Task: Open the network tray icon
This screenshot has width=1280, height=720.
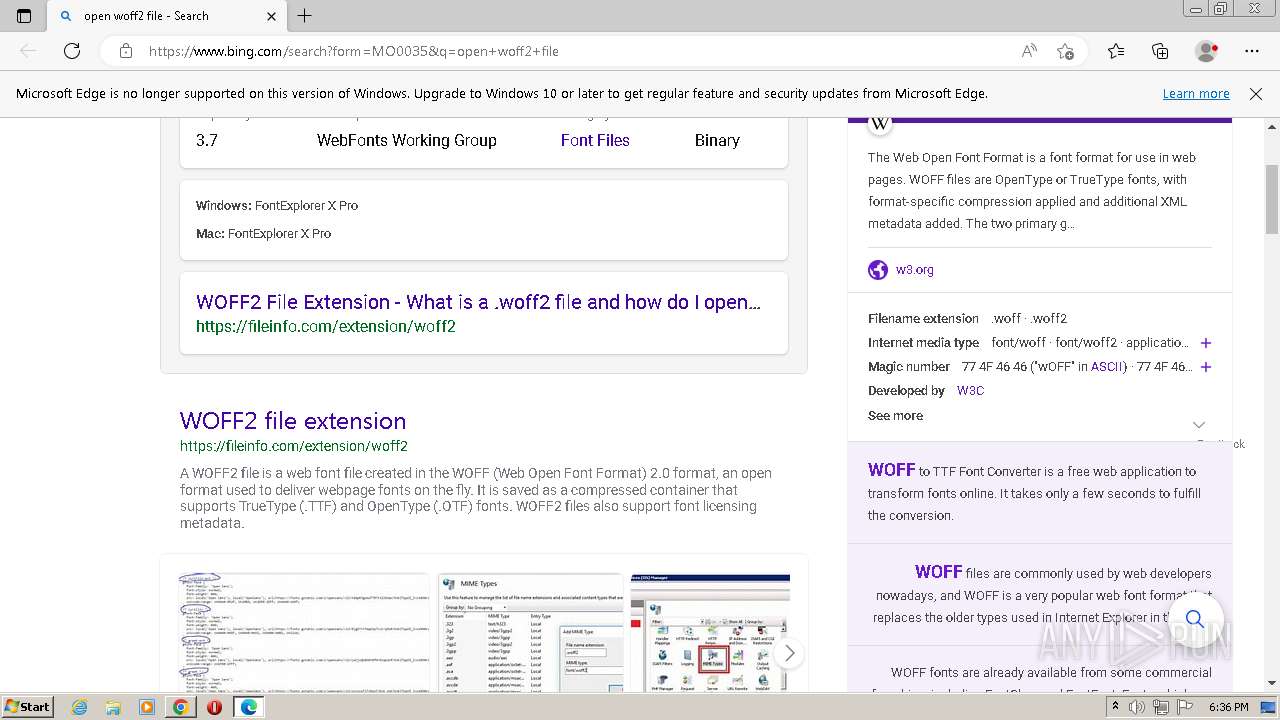Action: (1160, 707)
